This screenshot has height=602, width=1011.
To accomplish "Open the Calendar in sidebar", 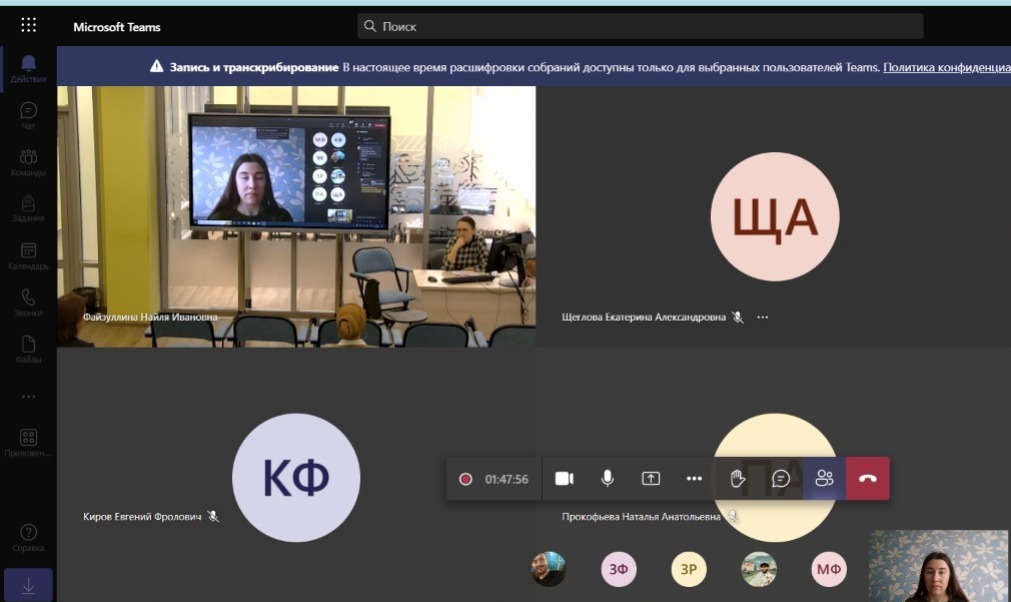I will (28, 256).
